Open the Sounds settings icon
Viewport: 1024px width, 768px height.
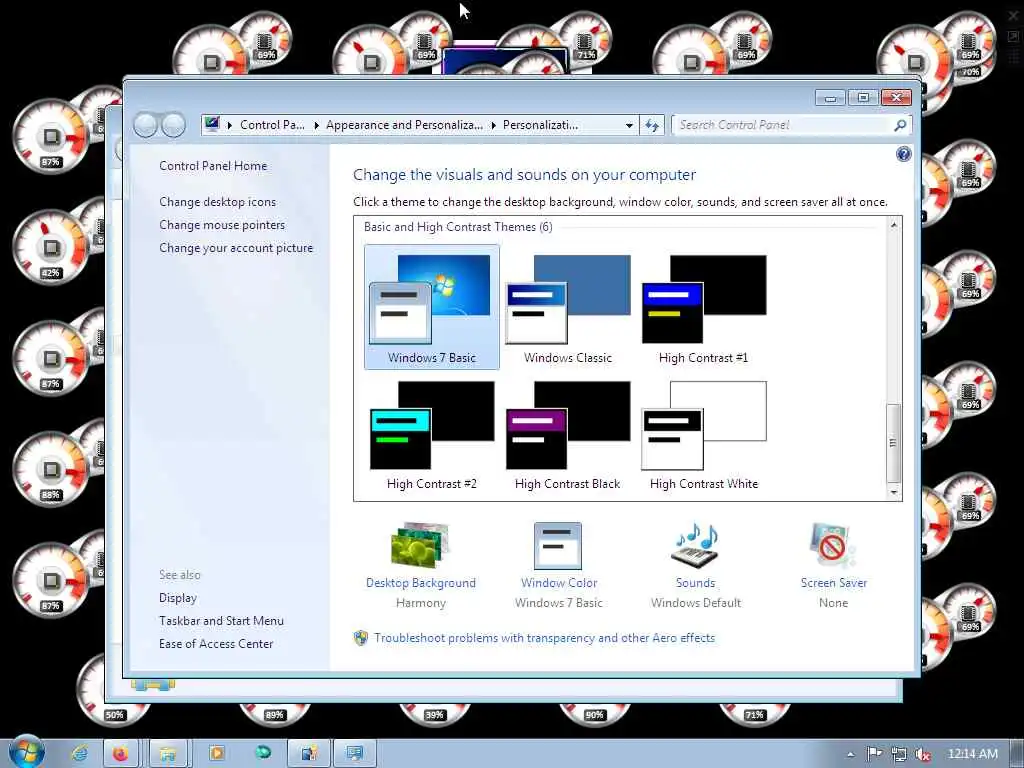click(696, 545)
